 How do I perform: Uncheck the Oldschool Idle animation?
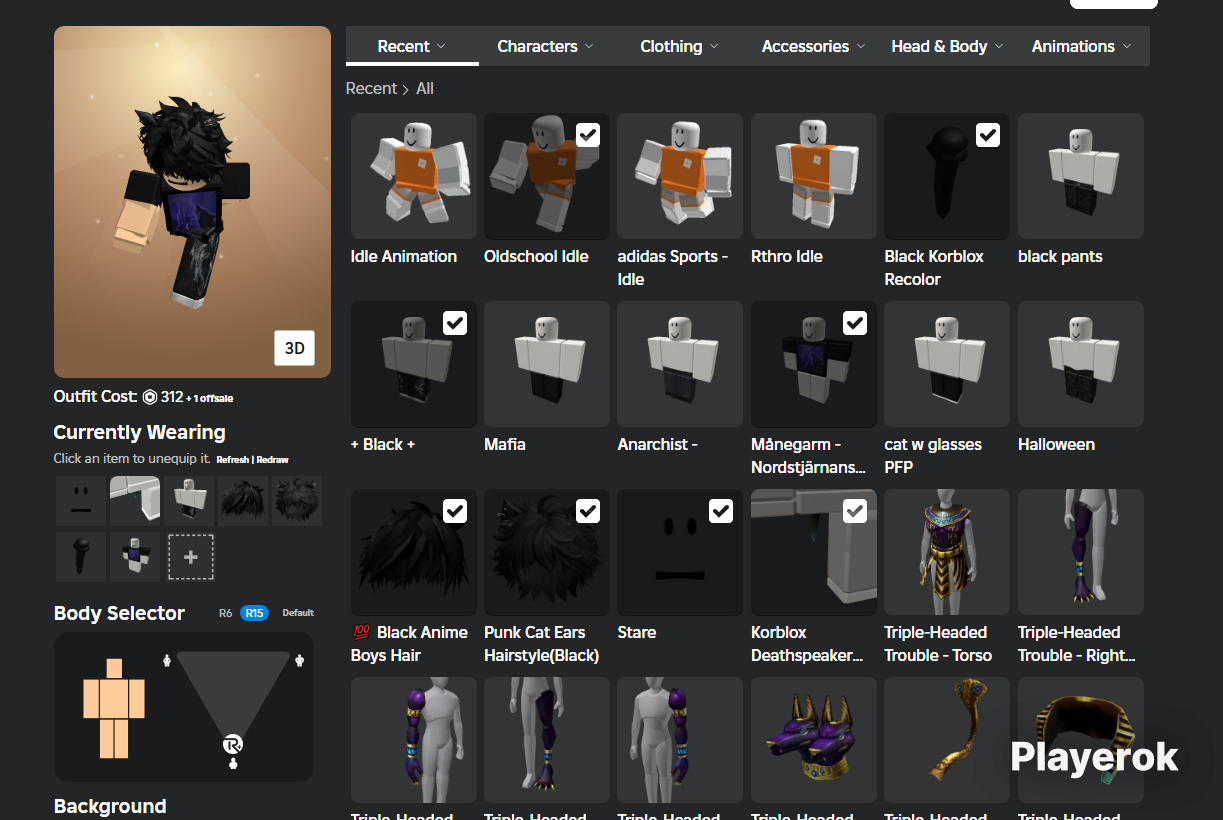tap(588, 135)
